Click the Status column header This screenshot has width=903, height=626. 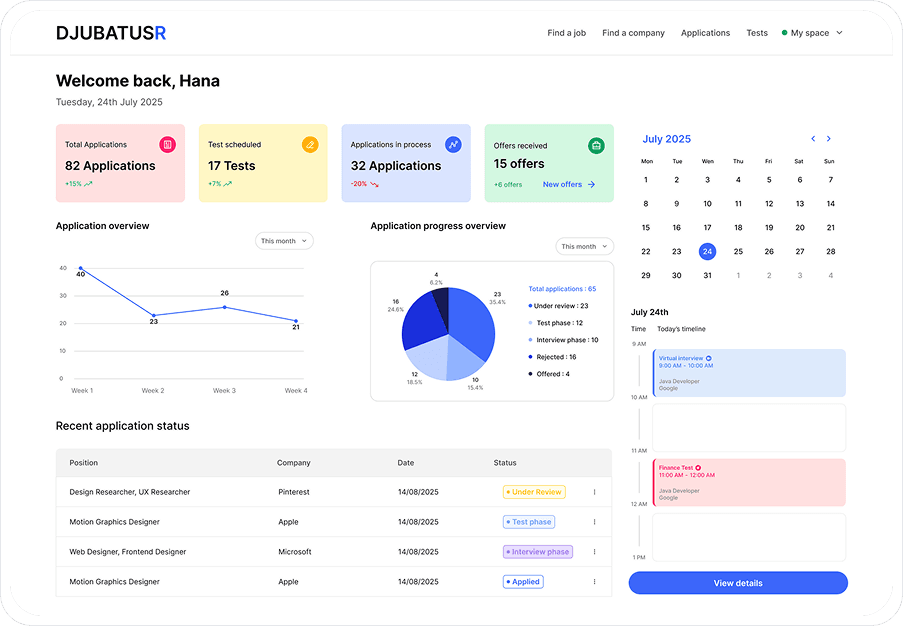(x=505, y=462)
